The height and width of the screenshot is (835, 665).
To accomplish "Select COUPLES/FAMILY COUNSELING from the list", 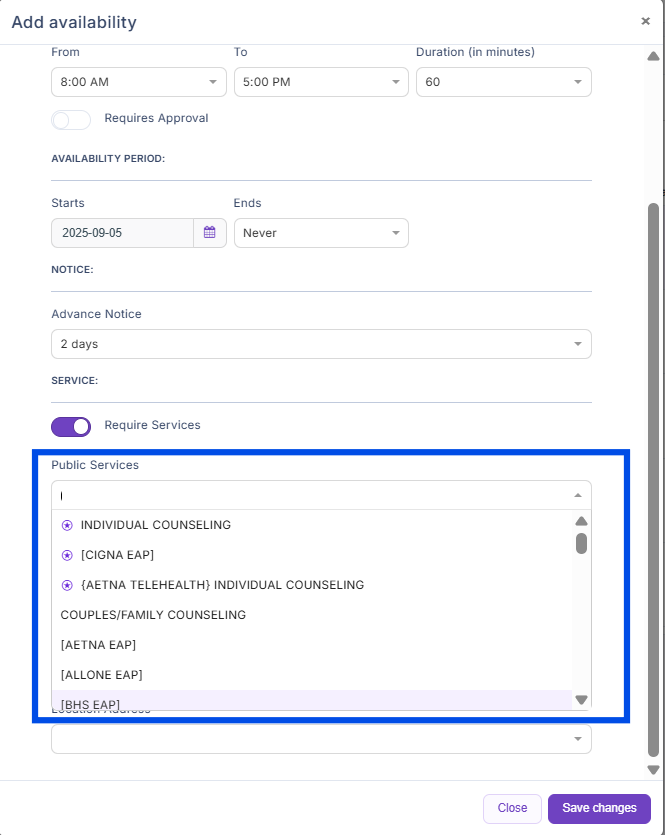I will point(153,615).
